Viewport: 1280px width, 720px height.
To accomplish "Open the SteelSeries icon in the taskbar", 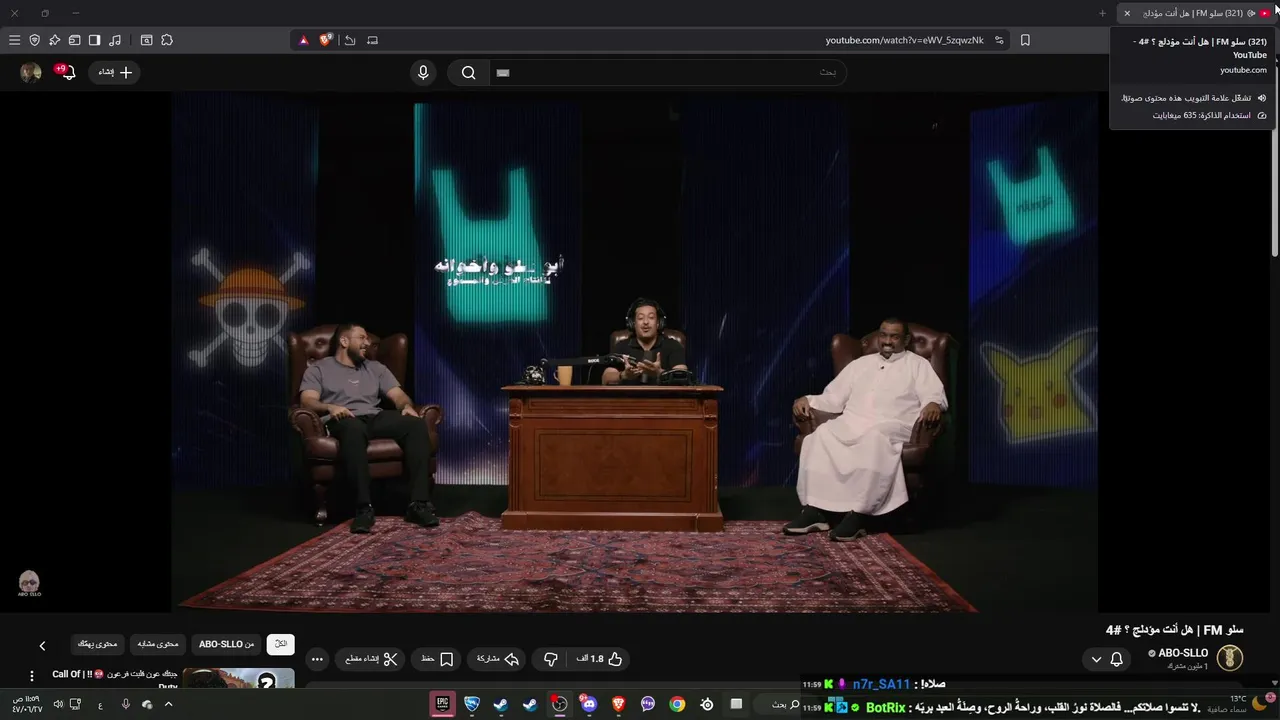I will (707, 704).
